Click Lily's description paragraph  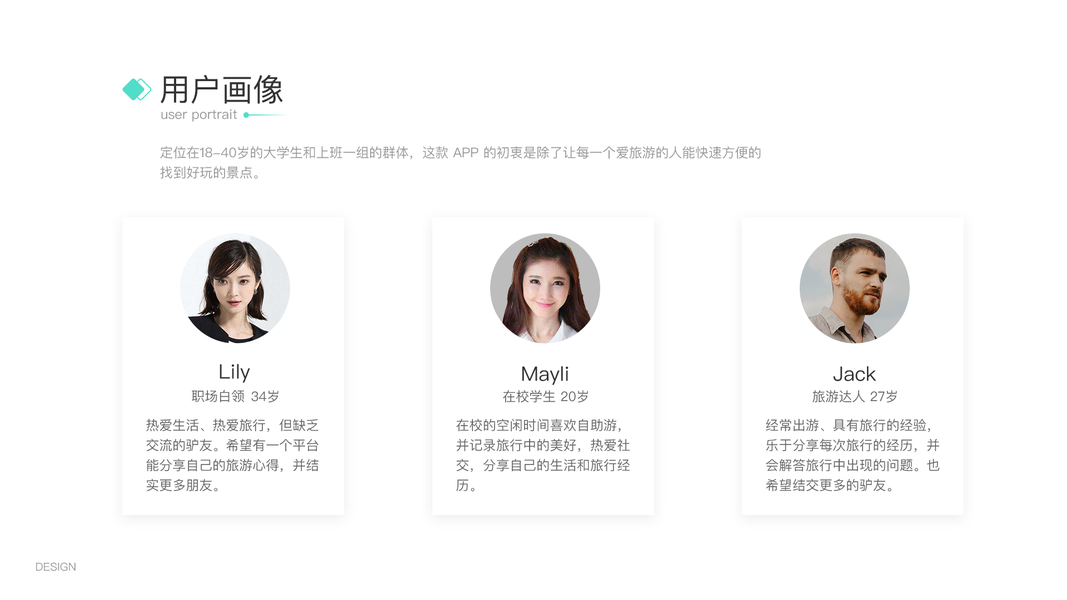coord(232,455)
